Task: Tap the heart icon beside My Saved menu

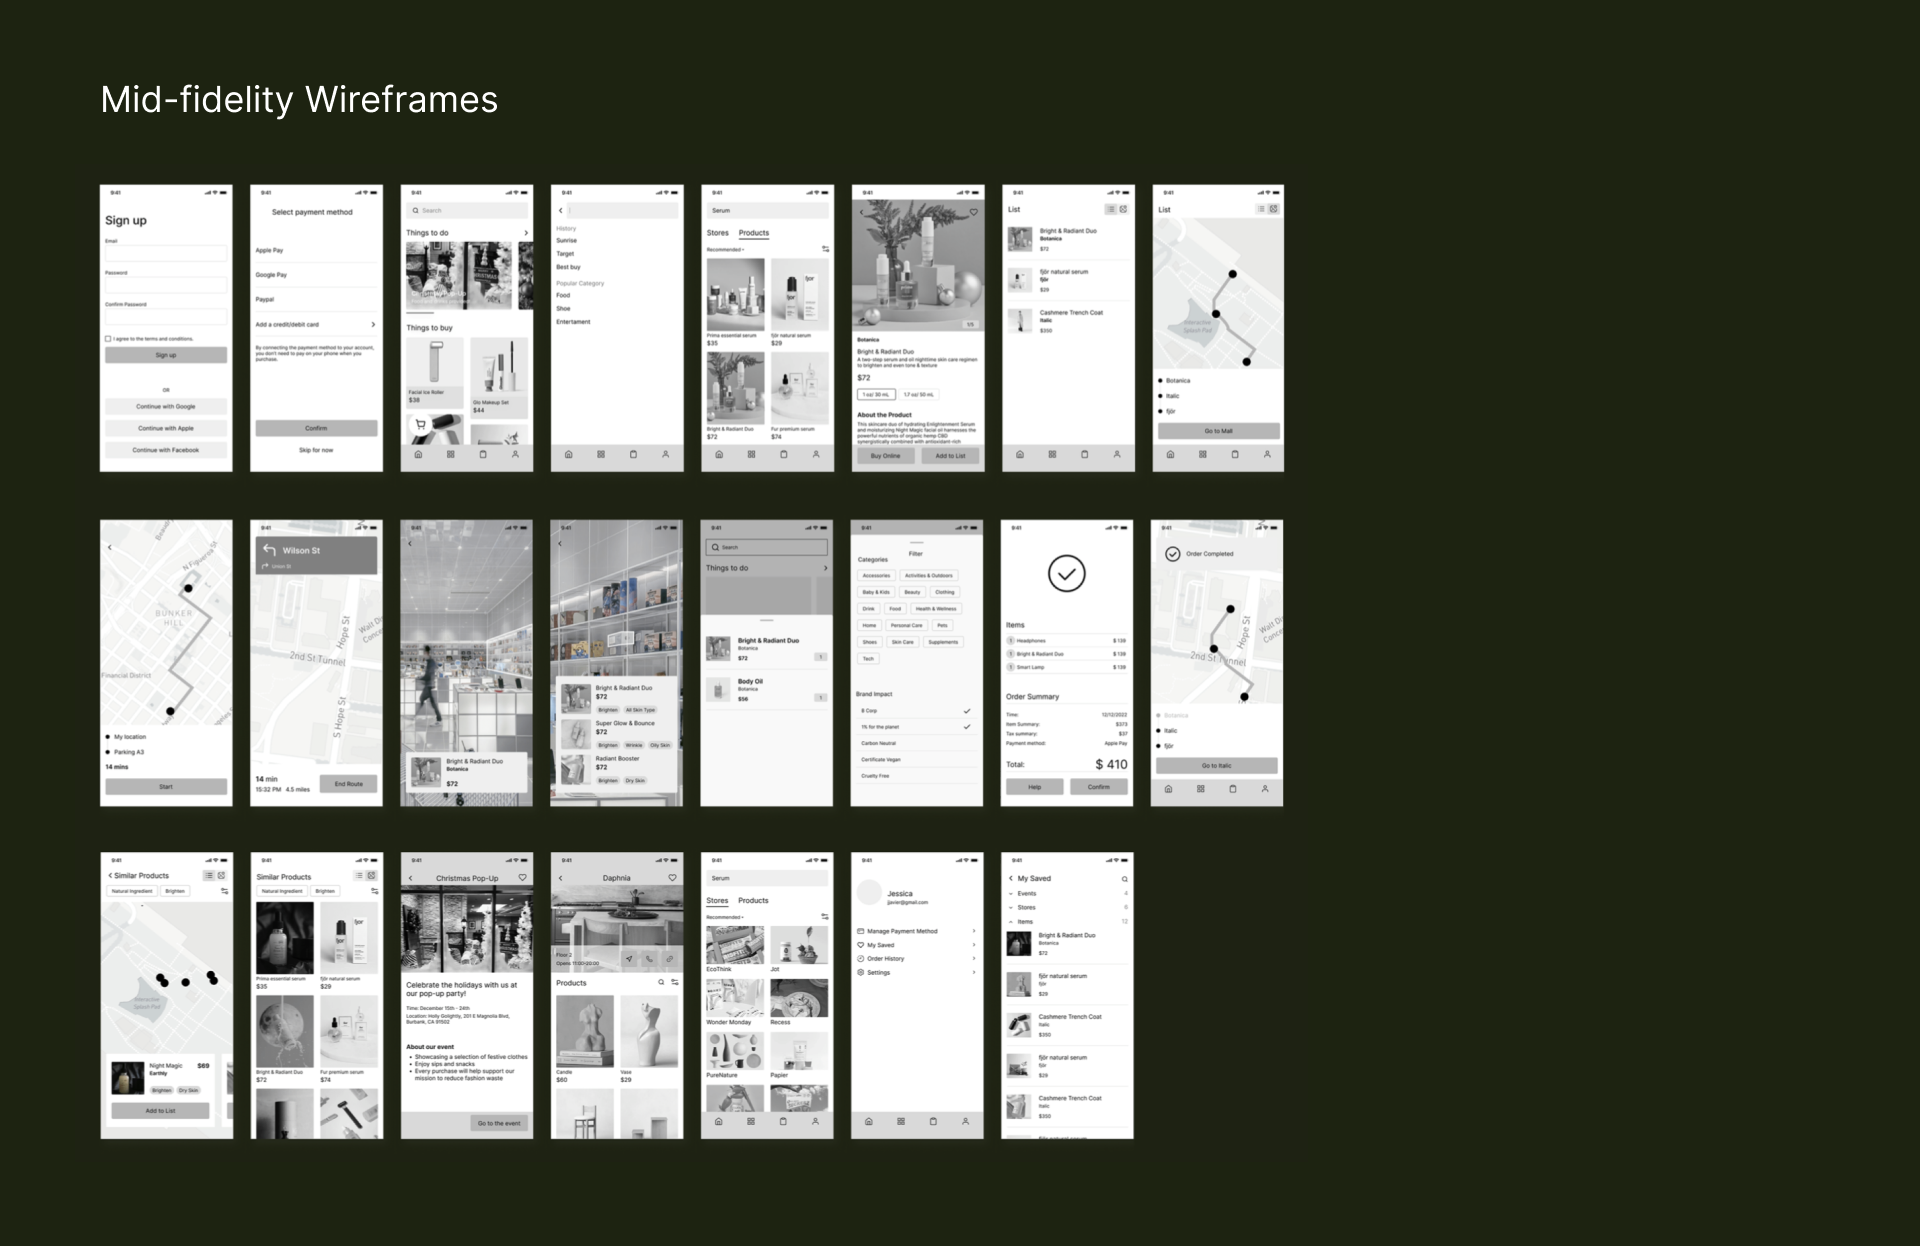Action: click(x=860, y=945)
